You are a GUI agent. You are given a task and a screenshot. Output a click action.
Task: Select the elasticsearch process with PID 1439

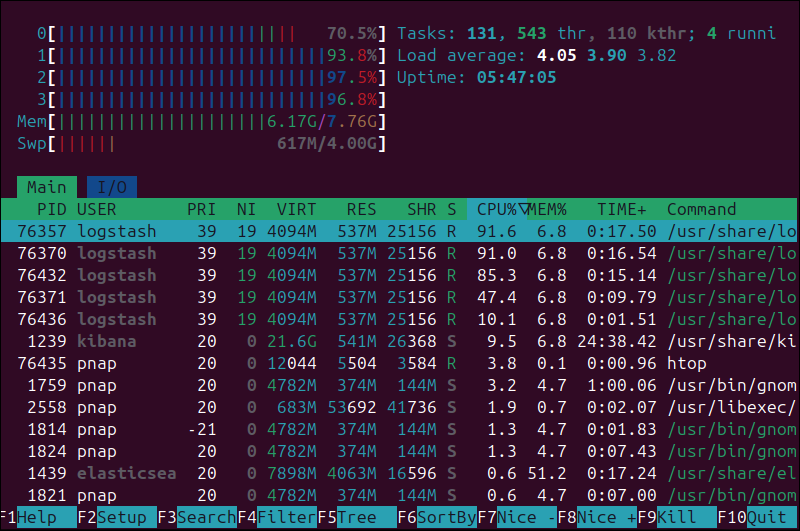(400, 474)
